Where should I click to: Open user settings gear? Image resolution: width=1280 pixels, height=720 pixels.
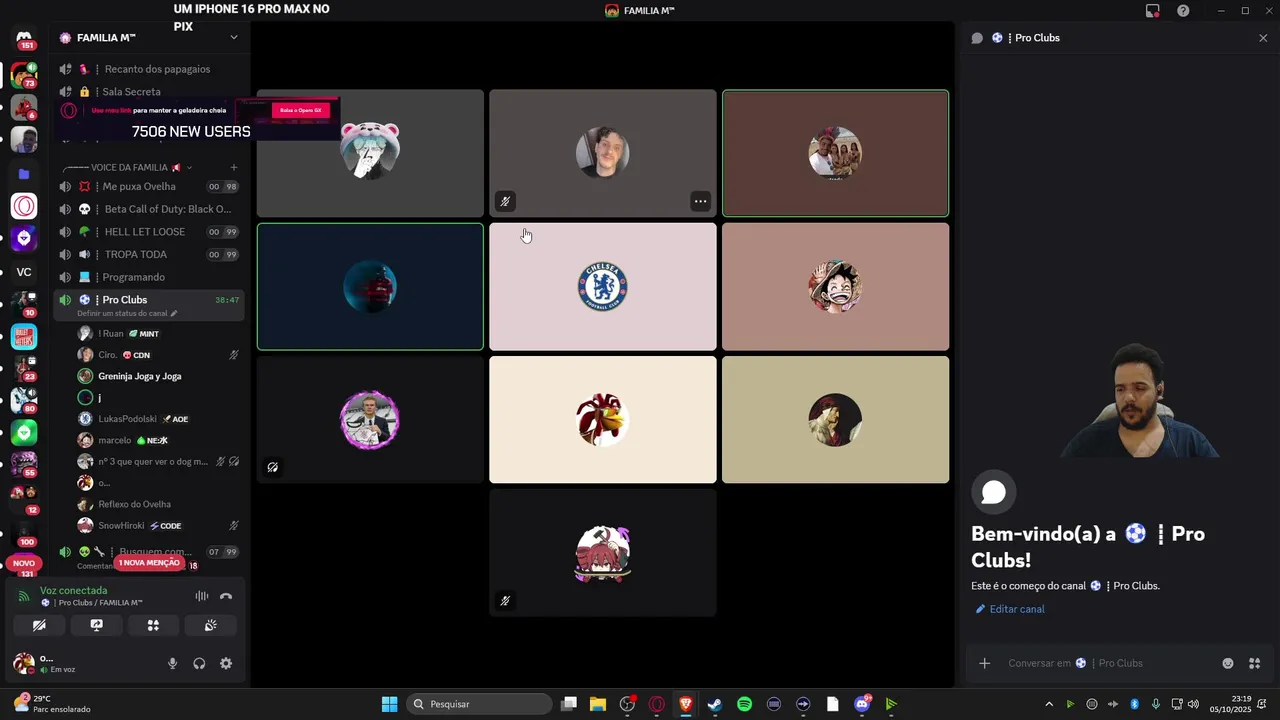coord(226,663)
